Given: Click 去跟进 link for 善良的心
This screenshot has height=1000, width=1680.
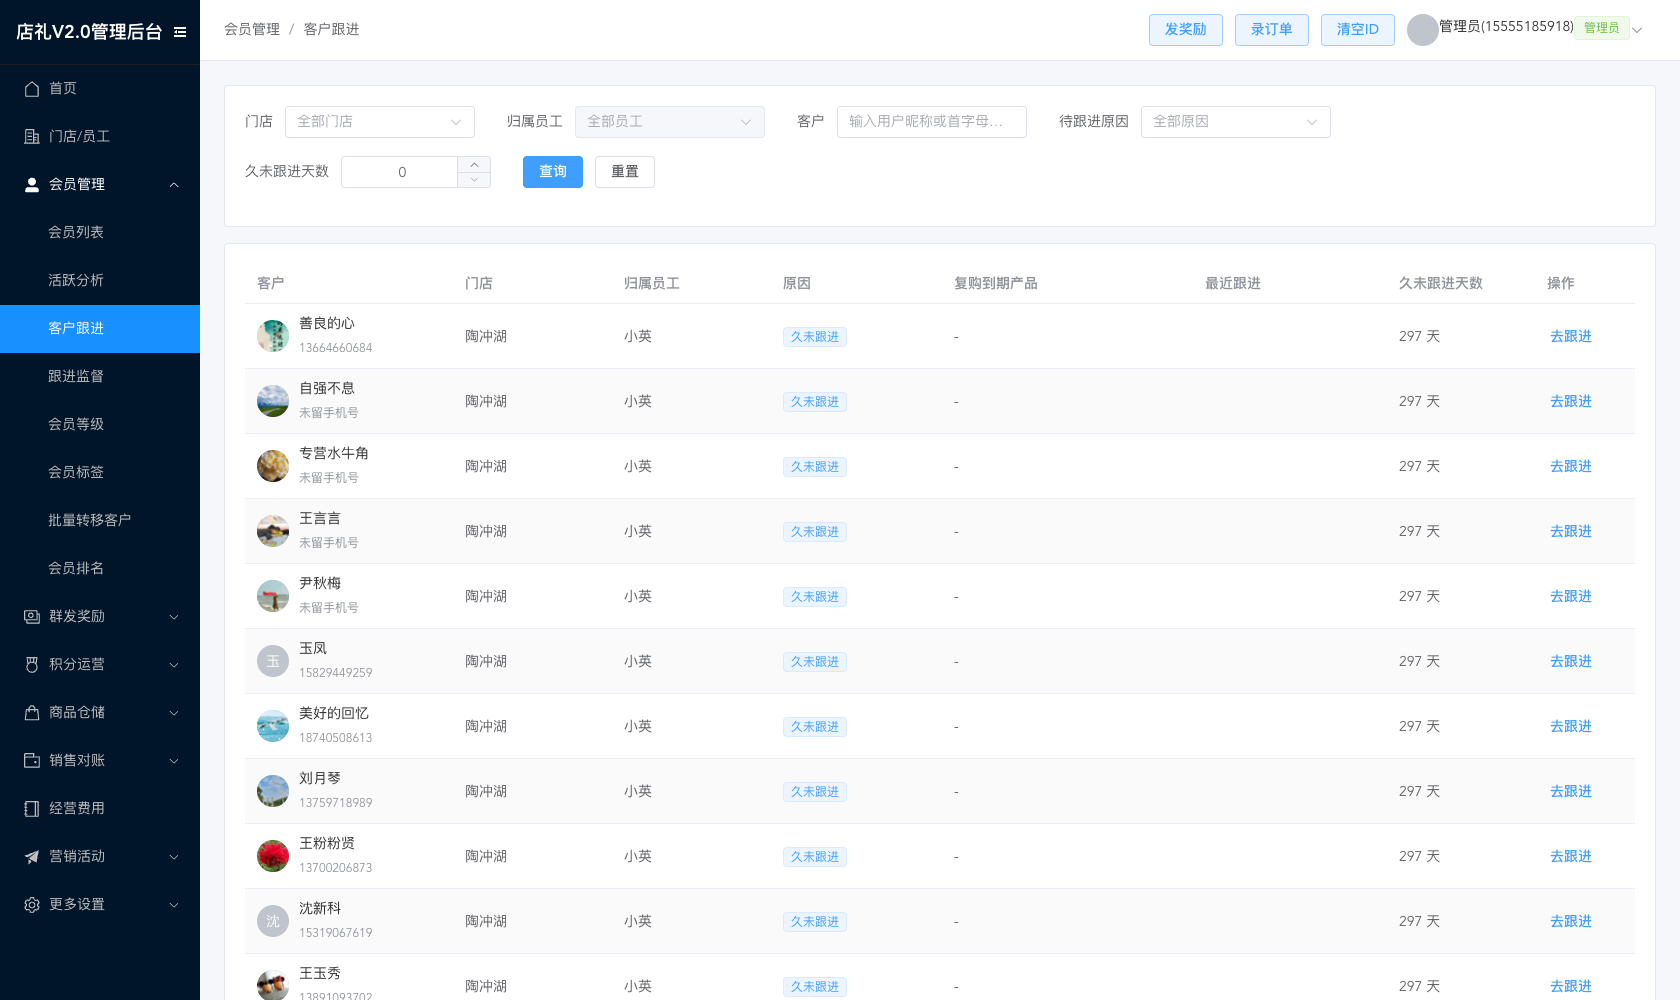Looking at the screenshot, I should click(x=1571, y=336).
